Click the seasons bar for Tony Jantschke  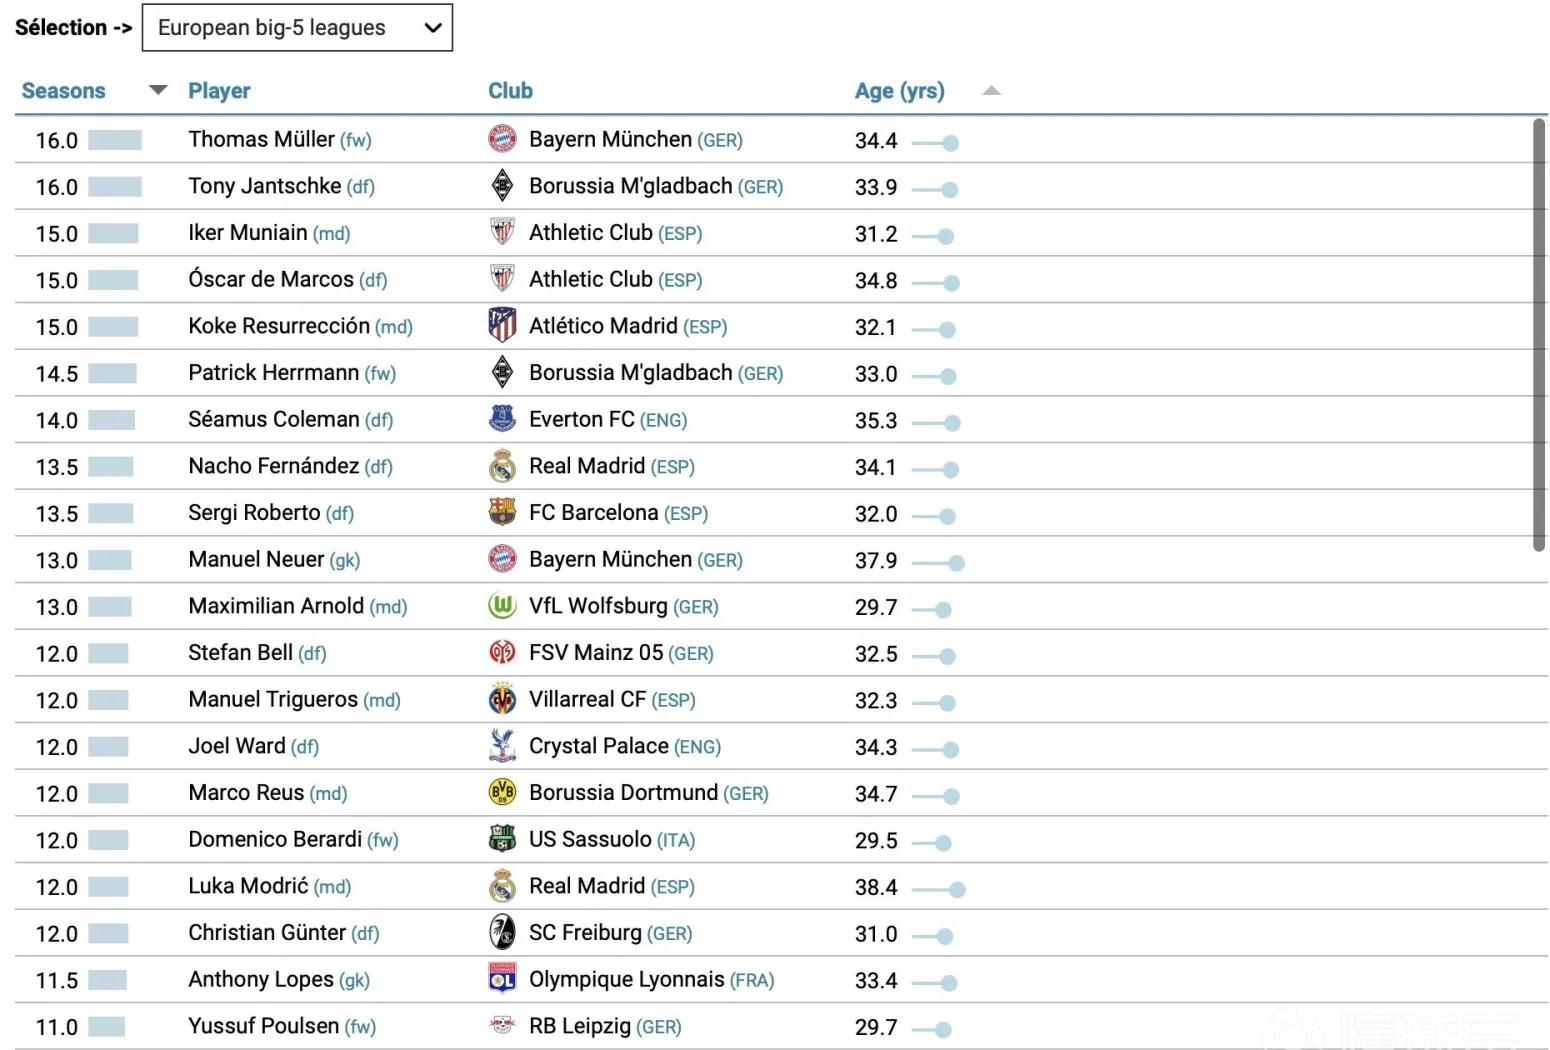coord(115,187)
